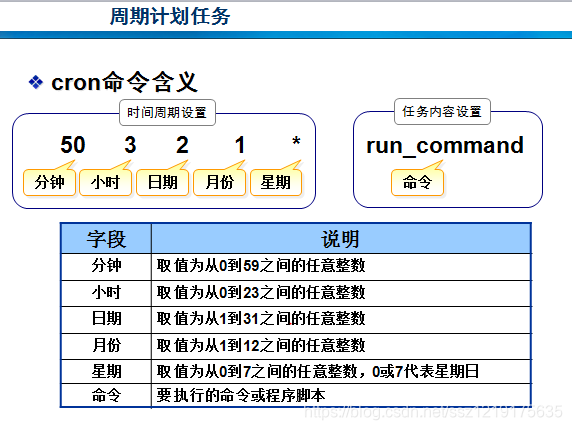The image size is (572, 430).
Task: Select the 小时 table row cell
Action: point(106,293)
